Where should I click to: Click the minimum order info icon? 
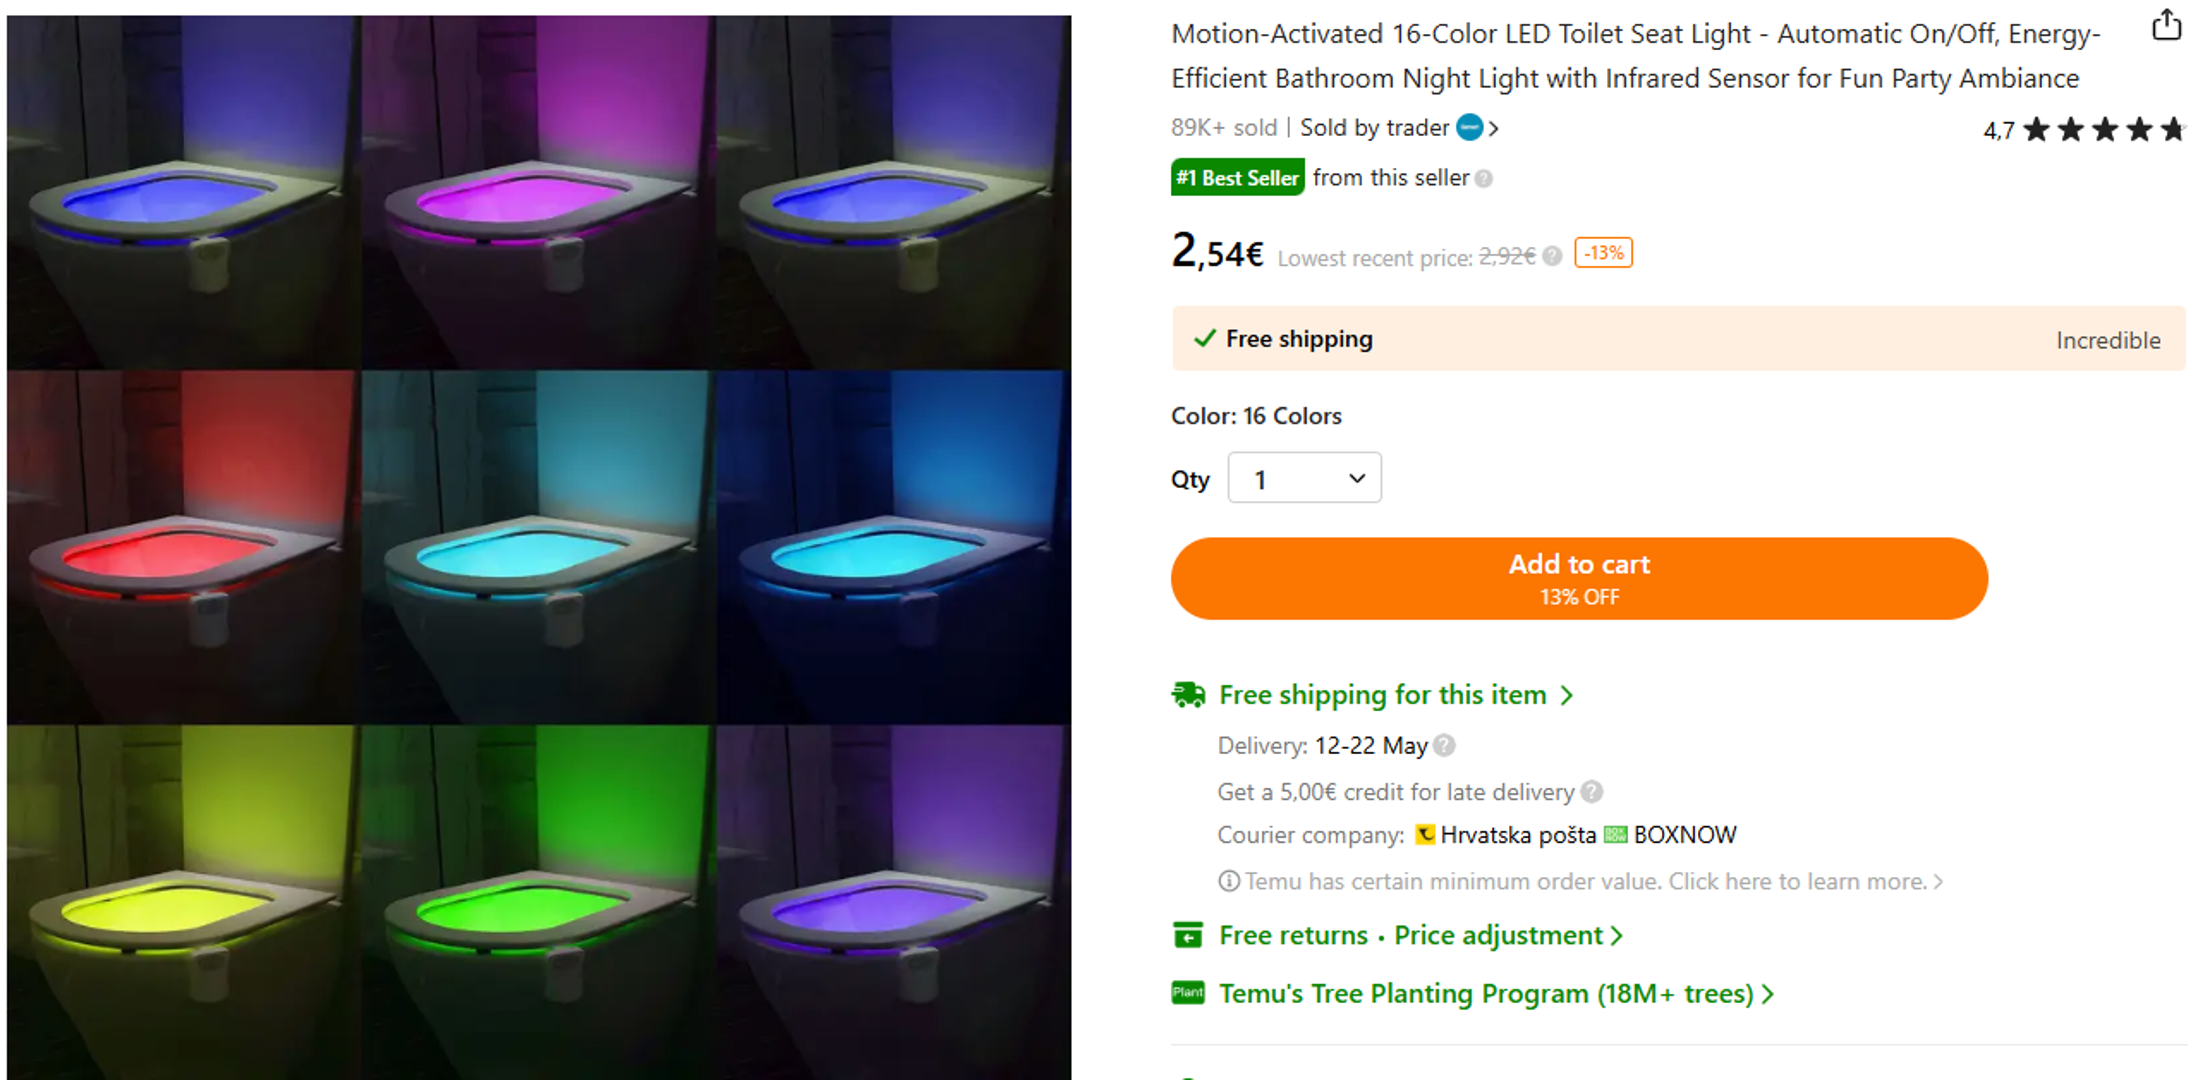pyautogui.click(x=1228, y=881)
